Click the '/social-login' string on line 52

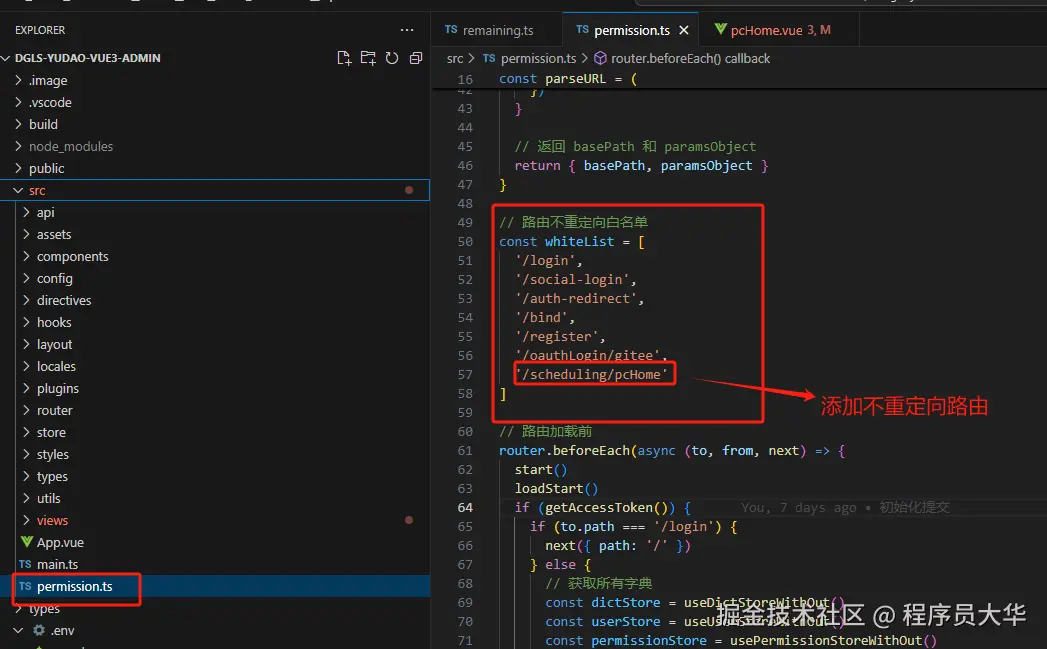click(x=573, y=280)
